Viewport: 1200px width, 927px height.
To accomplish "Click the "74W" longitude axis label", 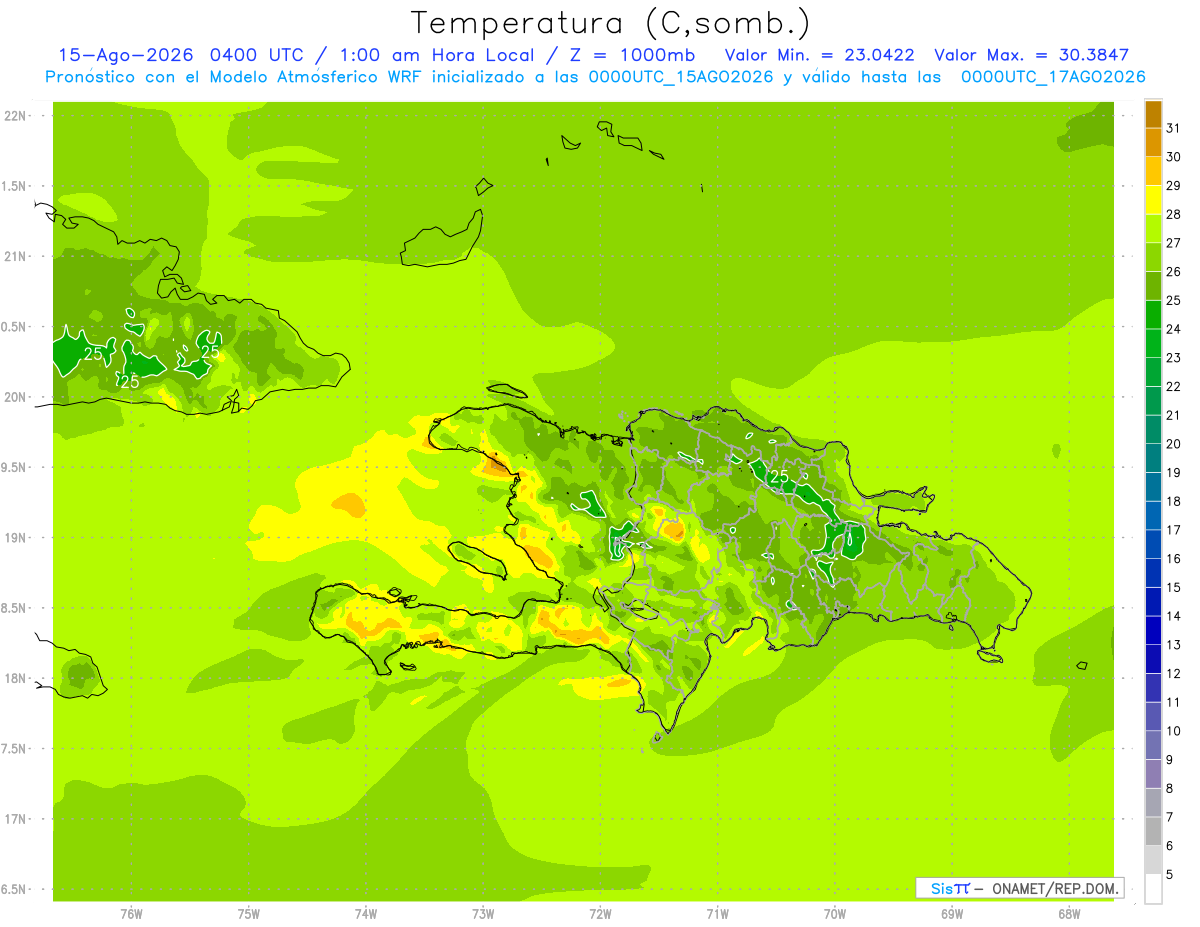I will point(366,914).
